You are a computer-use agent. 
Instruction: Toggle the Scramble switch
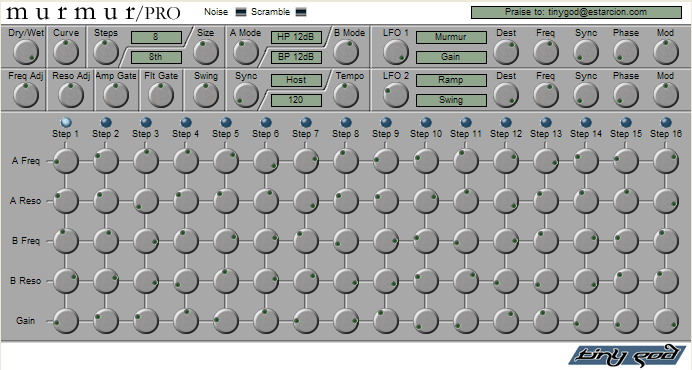pyautogui.click(x=301, y=12)
